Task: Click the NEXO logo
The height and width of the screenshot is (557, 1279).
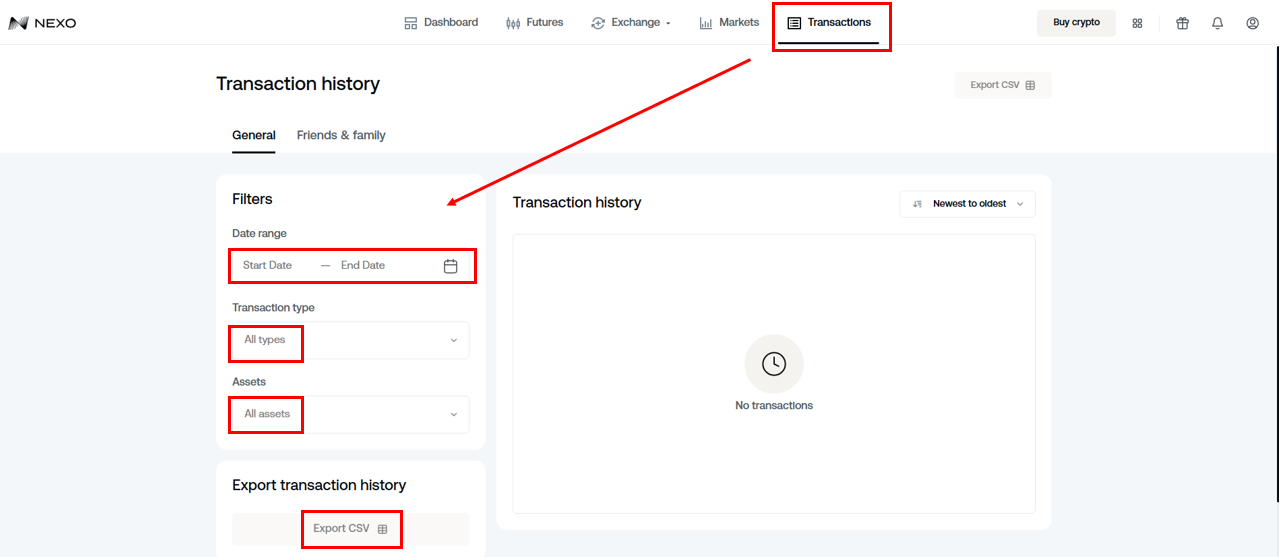Action: (42, 23)
